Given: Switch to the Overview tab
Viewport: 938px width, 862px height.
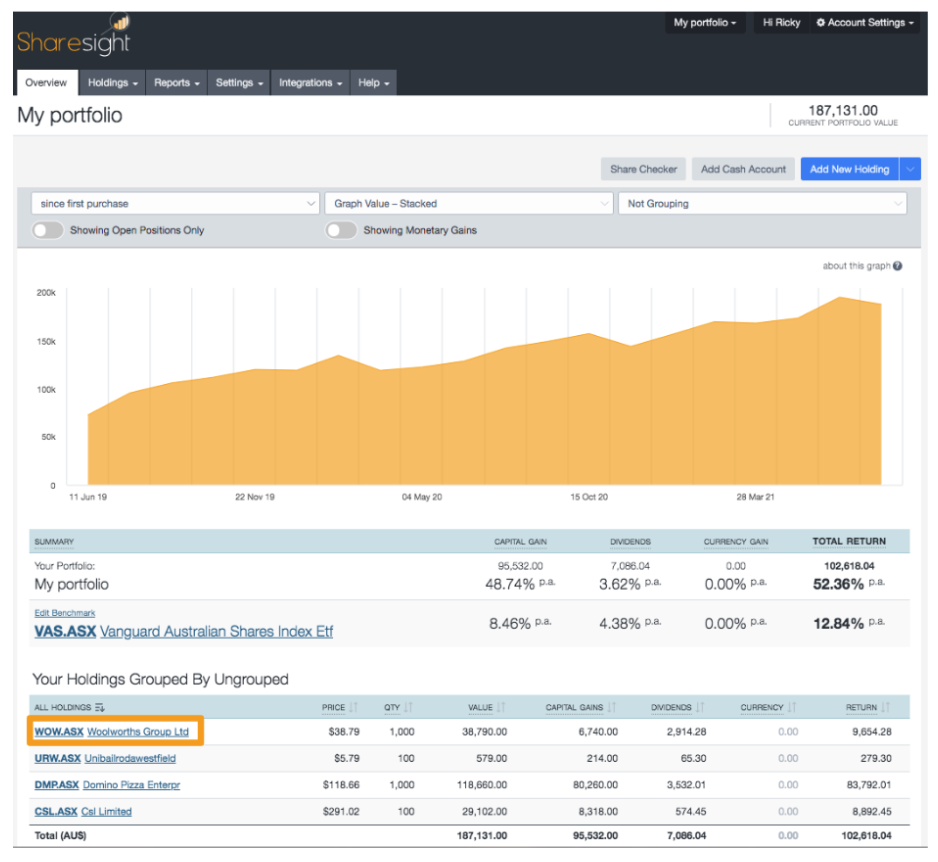Looking at the screenshot, I should pos(47,83).
